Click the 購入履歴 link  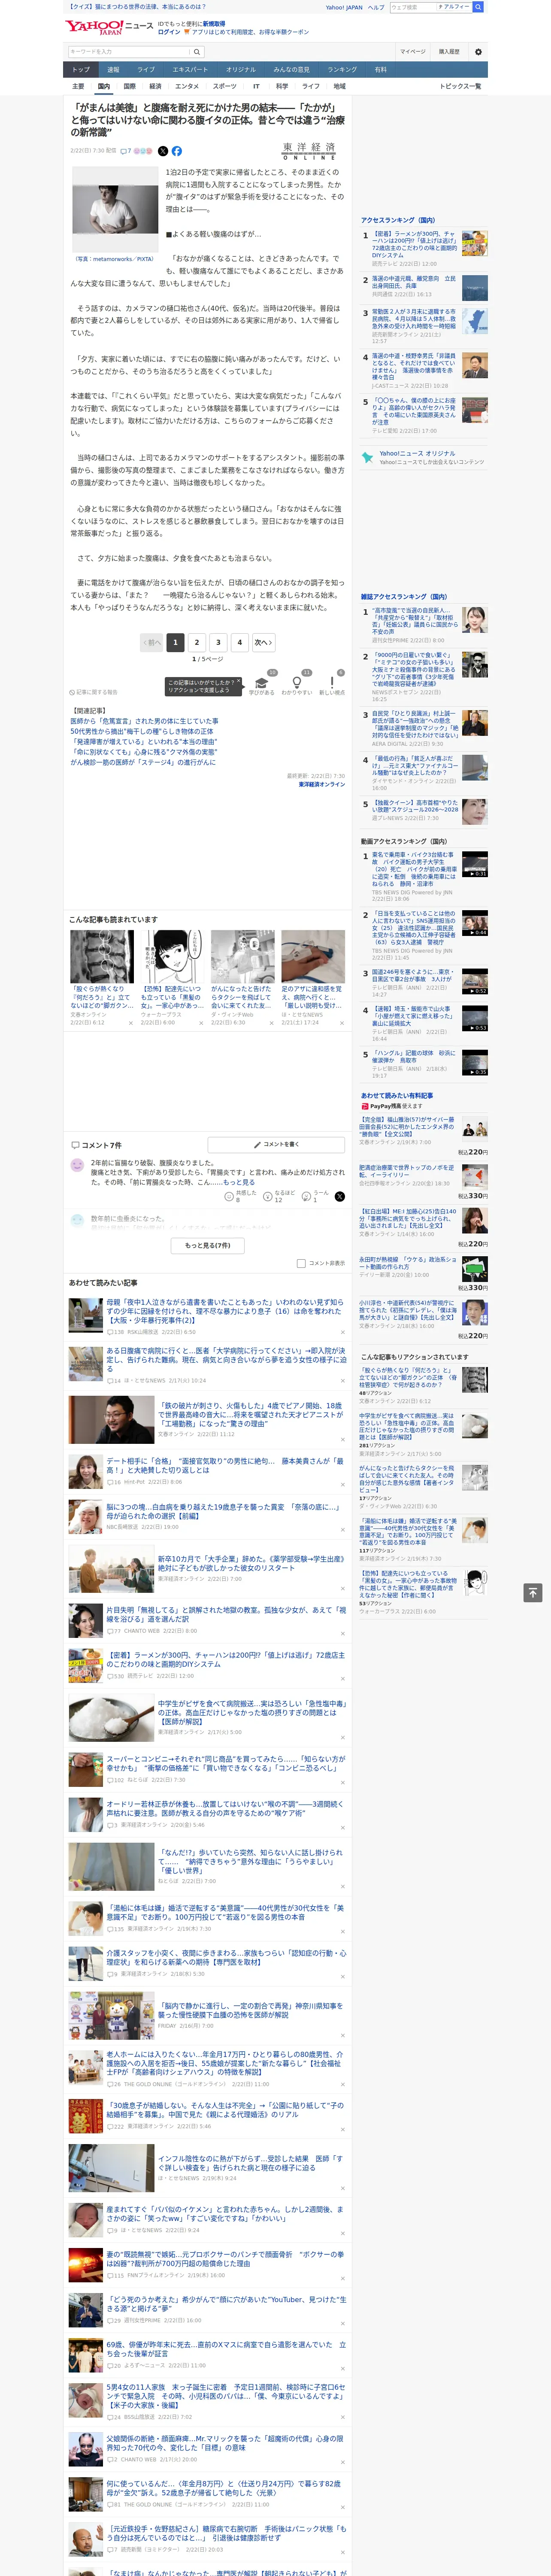coord(449,51)
